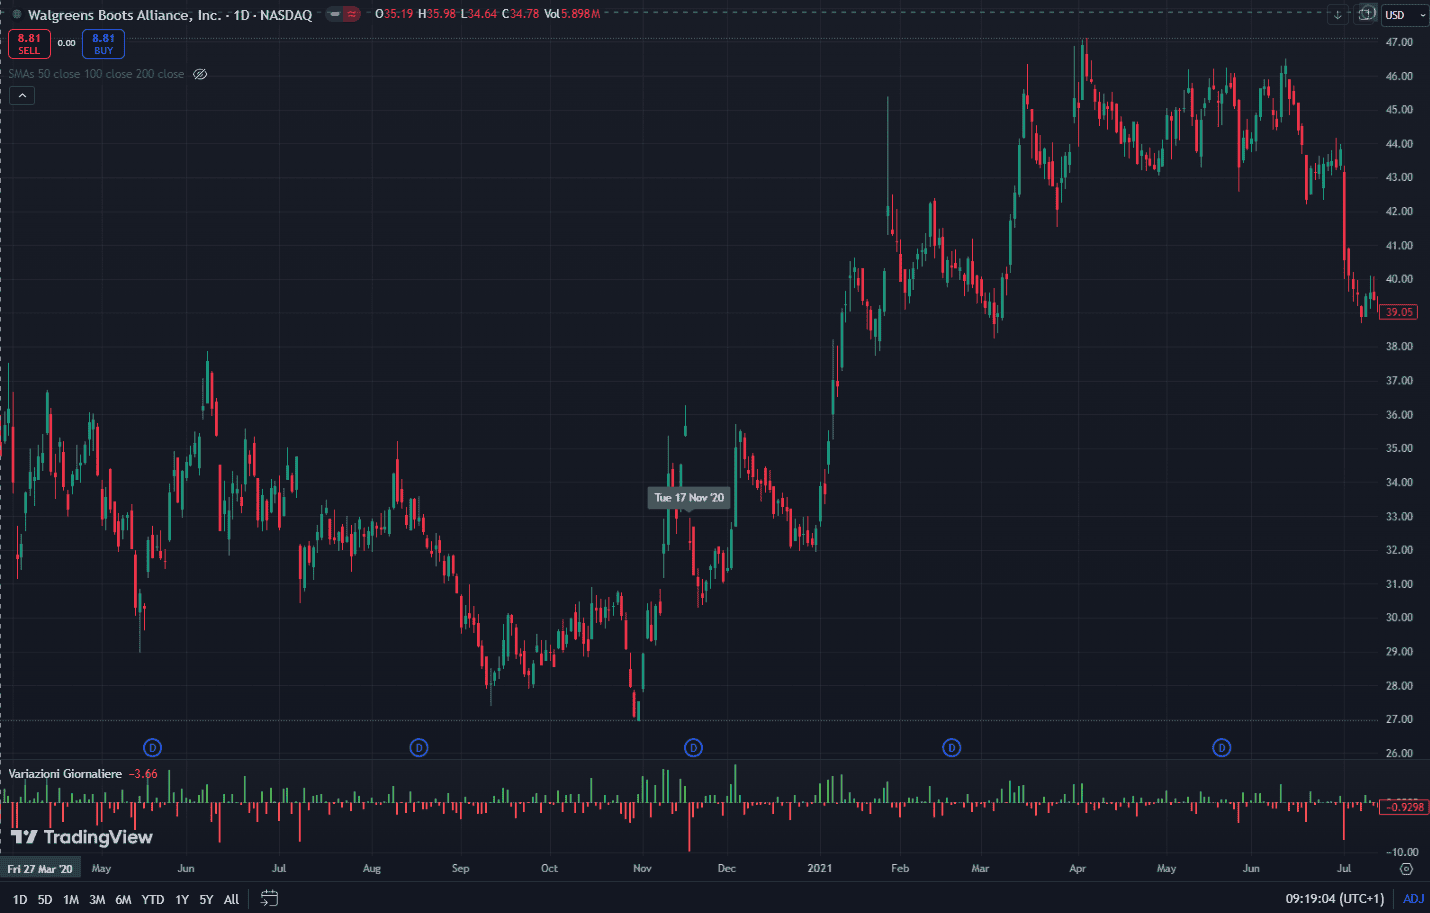
Task: Select the YTD time range
Action: click(x=153, y=899)
